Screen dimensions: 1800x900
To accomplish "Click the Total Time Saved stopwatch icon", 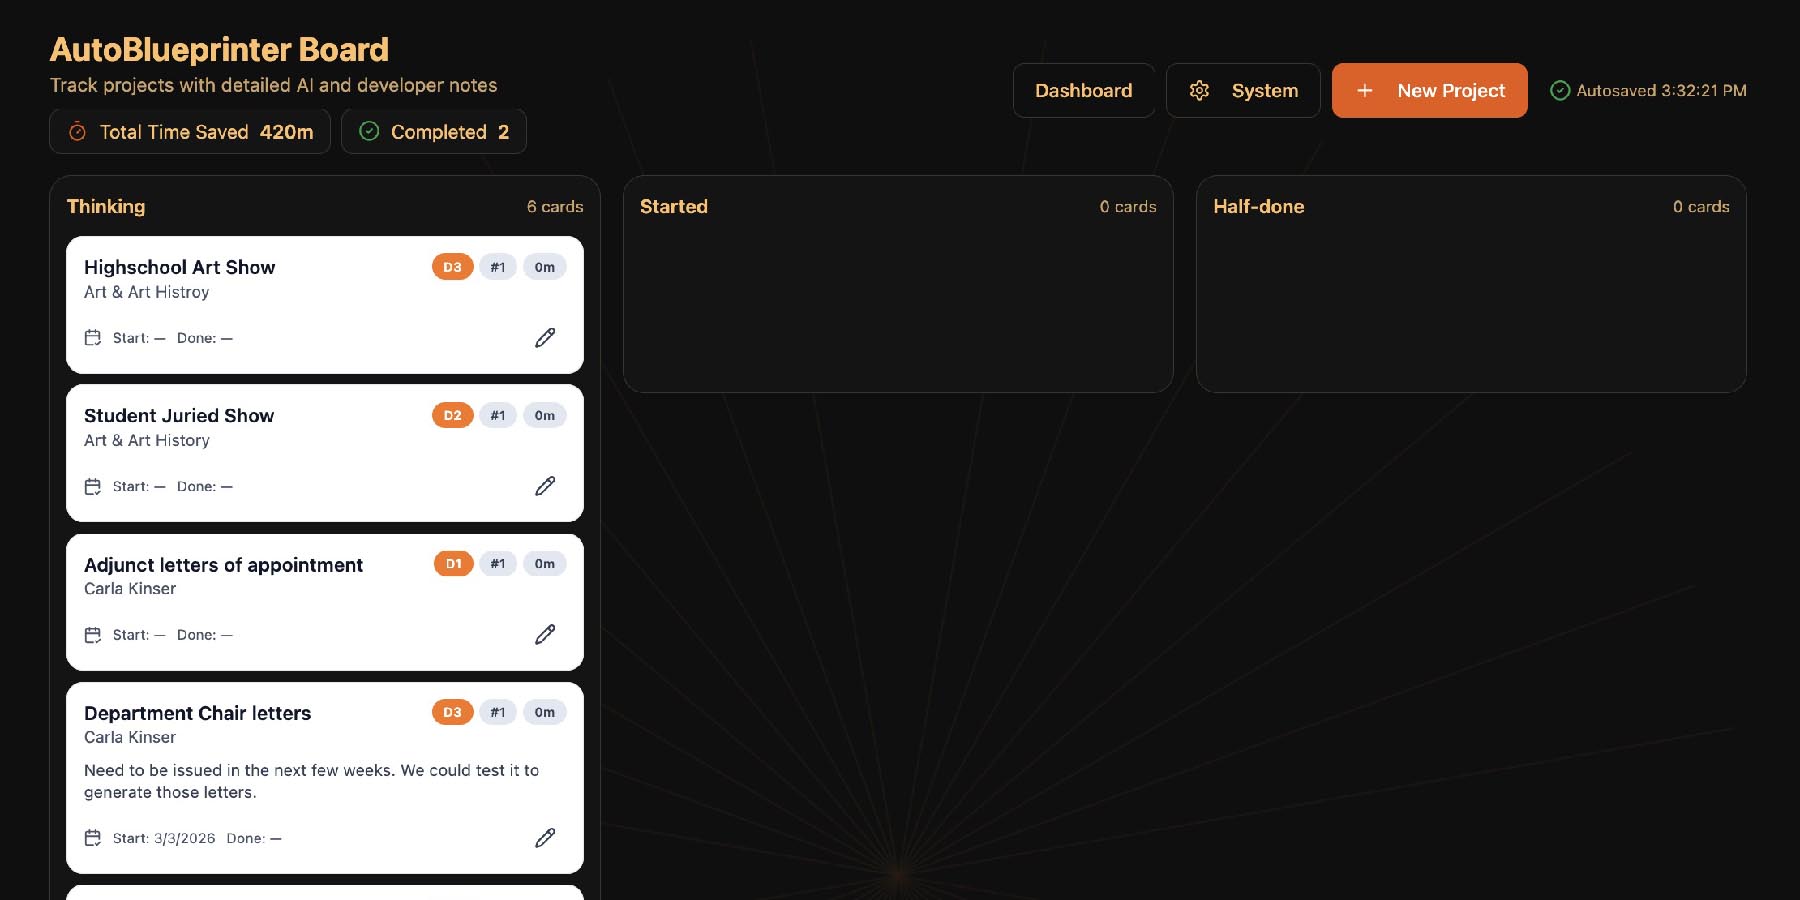I will (77, 132).
